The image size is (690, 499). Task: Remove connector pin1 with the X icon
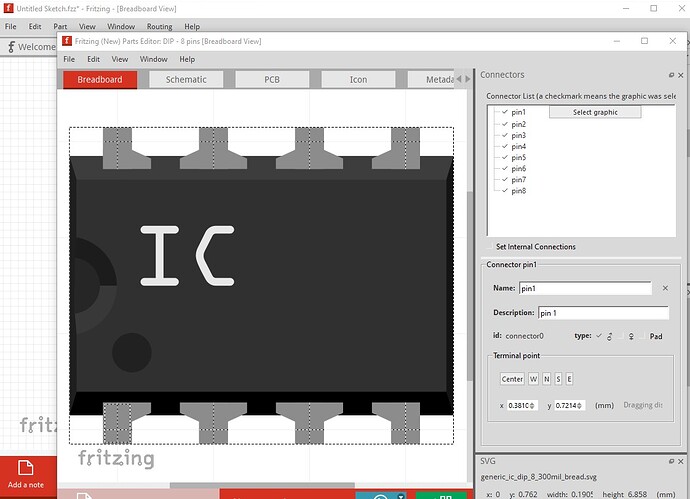click(665, 288)
